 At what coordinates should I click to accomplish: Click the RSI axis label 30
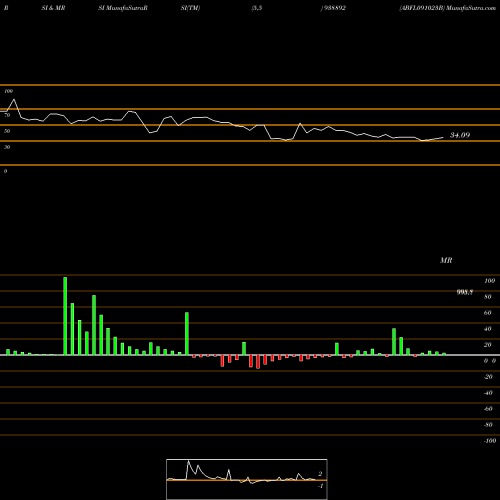(x=7, y=147)
